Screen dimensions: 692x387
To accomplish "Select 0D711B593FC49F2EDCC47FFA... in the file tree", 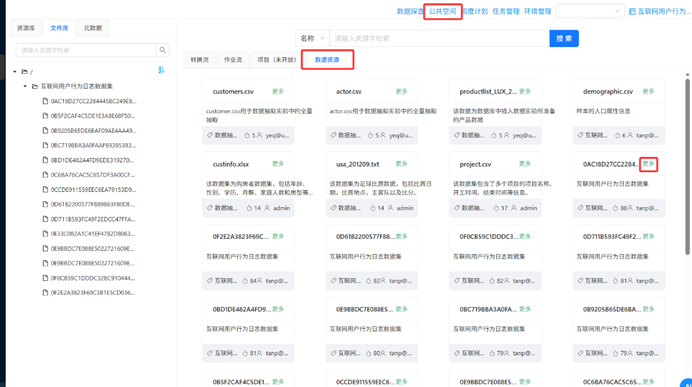I will coord(93,219).
